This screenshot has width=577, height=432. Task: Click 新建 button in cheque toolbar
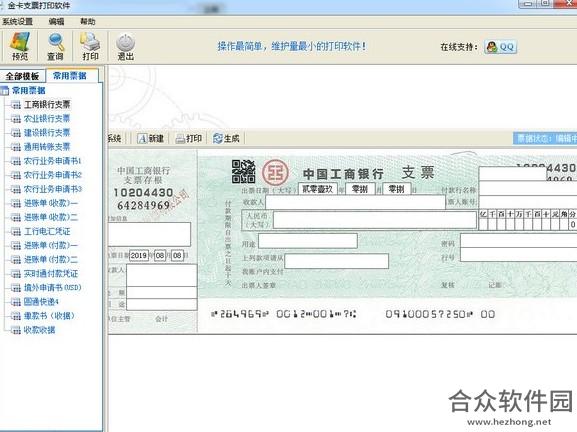pyautogui.click(x=151, y=138)
